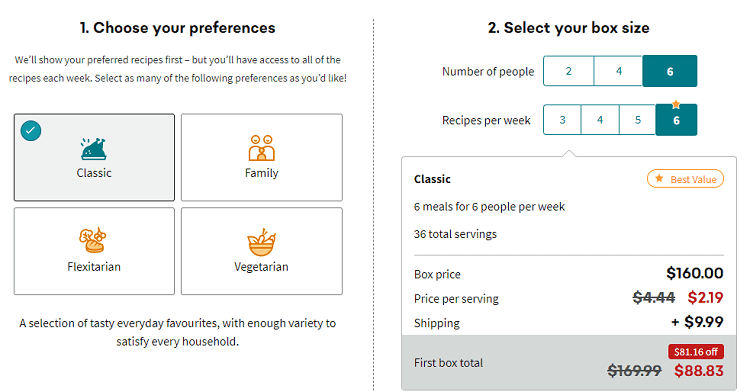Toggle the Vegetarian preference label
This screenshot has height=392, width=750.
pos(261,267)
